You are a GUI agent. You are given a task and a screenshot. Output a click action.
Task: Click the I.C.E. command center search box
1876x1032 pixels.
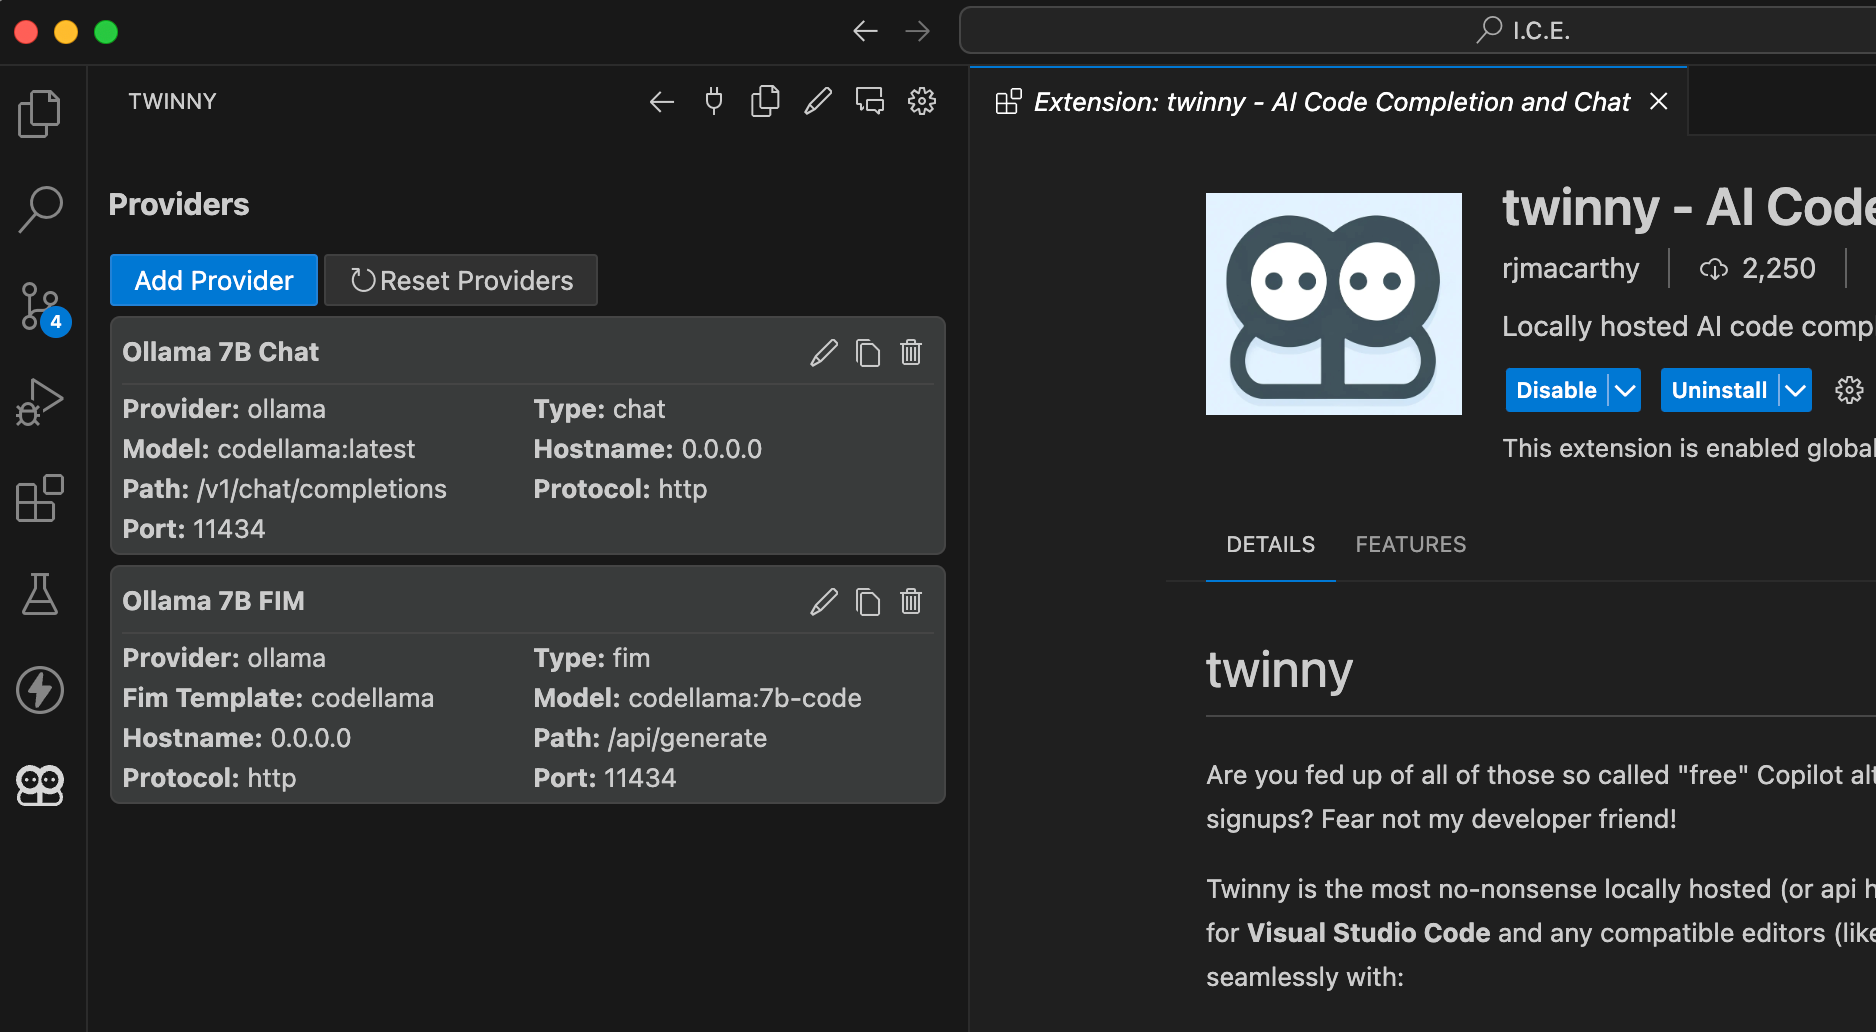tap(1418, 31)
